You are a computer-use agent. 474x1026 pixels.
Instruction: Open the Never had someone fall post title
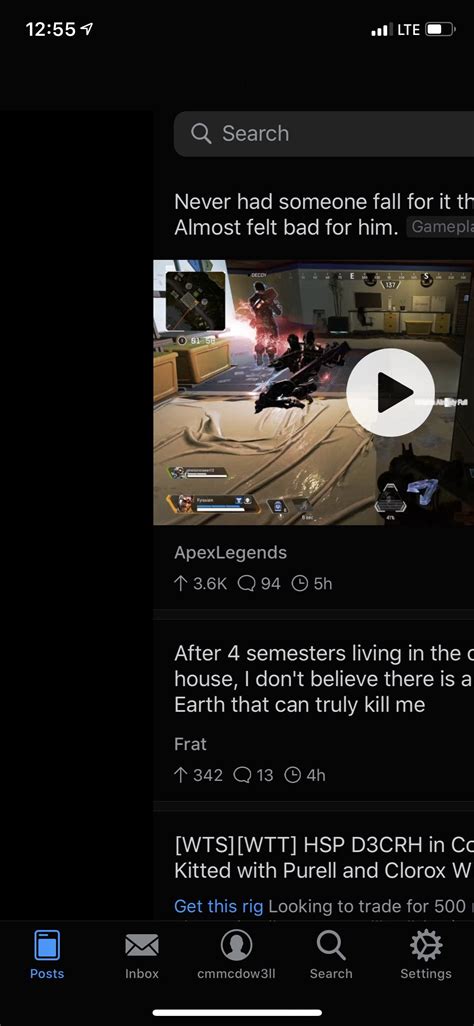pos(324,214)
